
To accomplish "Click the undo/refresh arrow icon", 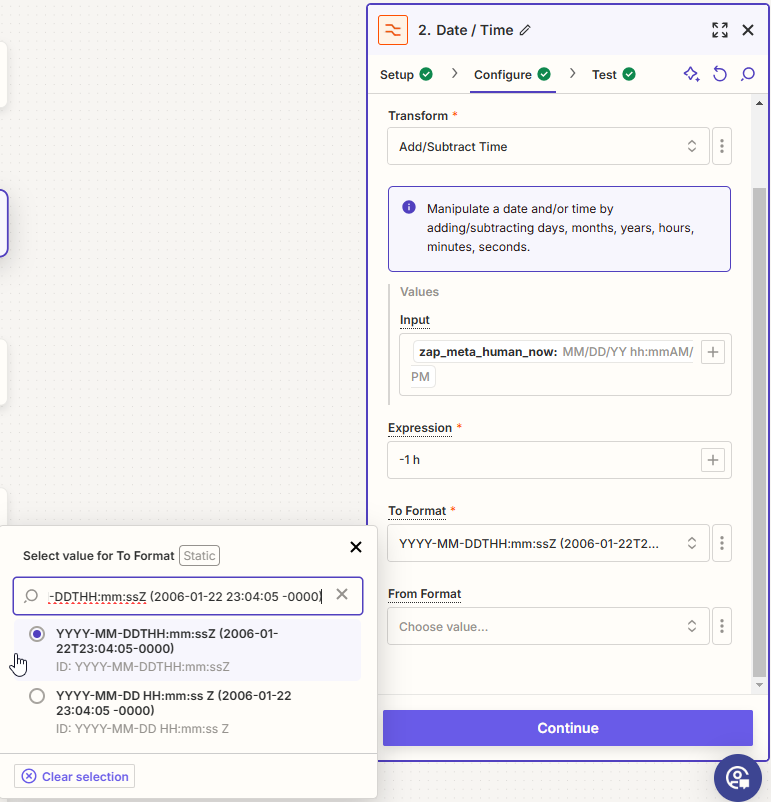I will 720,74.
